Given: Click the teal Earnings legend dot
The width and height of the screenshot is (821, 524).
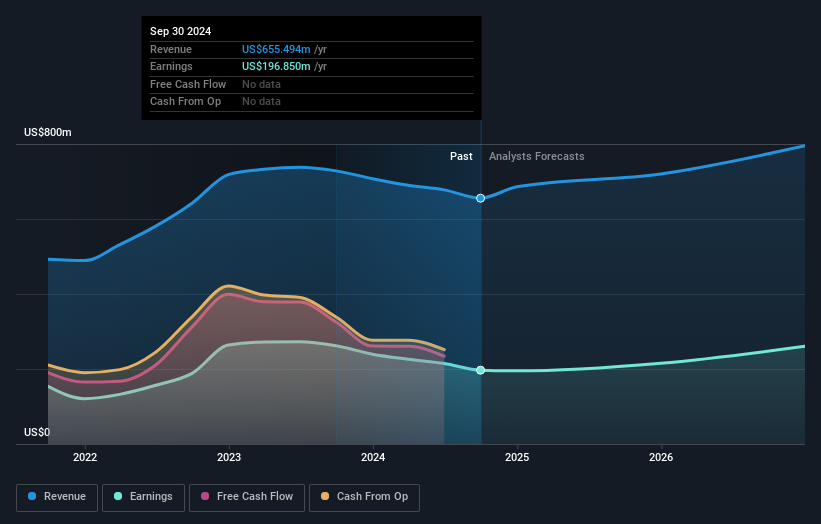Looking at the screenshot, I should pos(118,496).
